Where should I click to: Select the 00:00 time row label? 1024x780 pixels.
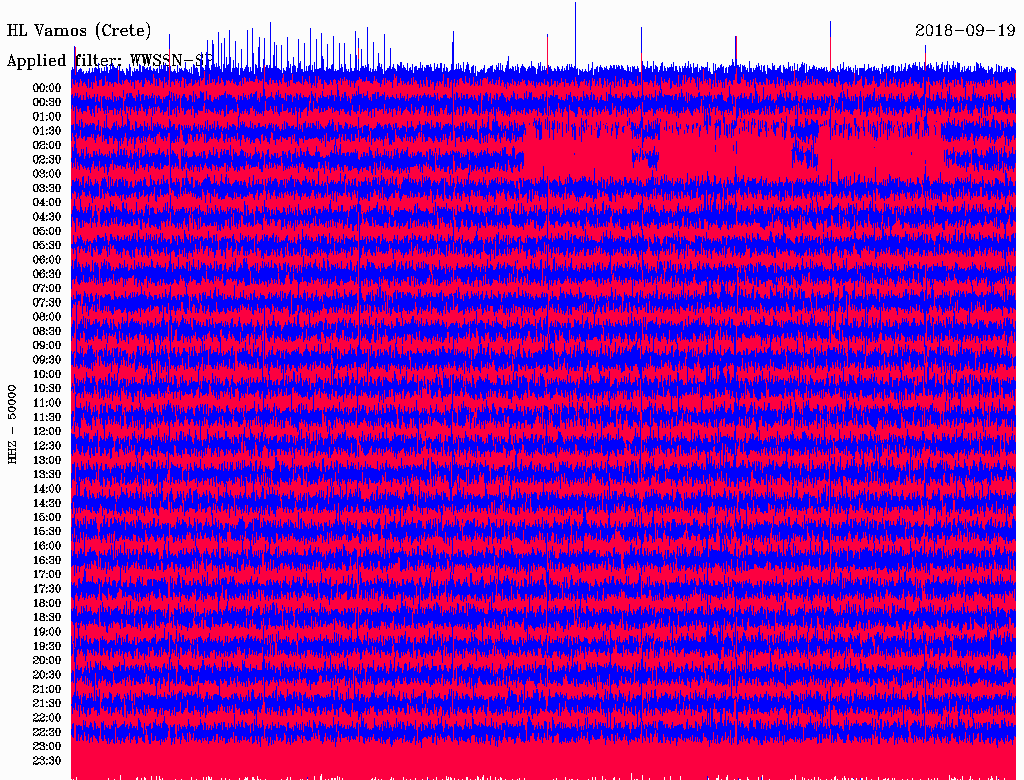(x=47, y=88)
